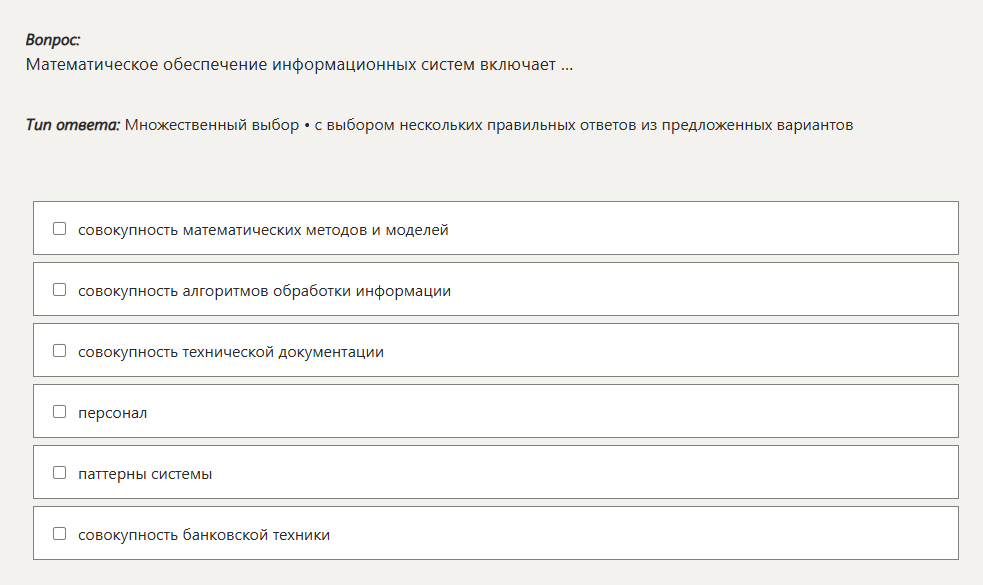The height and width of the screenshot is (585, 983).
Task: Enable the 'совокупность технической документации' checkbox
Action: pyautogui.click(x=60, y=350)
